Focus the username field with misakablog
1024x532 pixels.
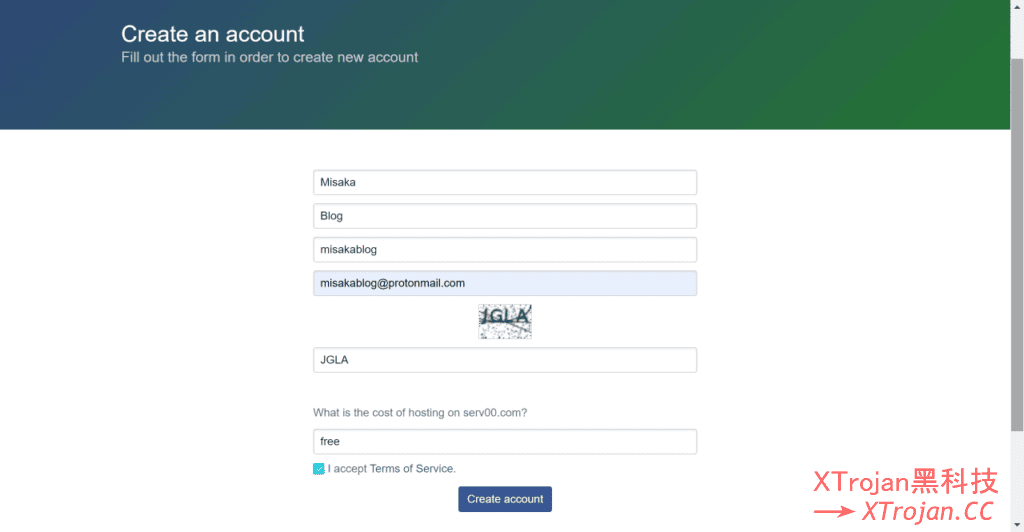click(x=504, y=250)
